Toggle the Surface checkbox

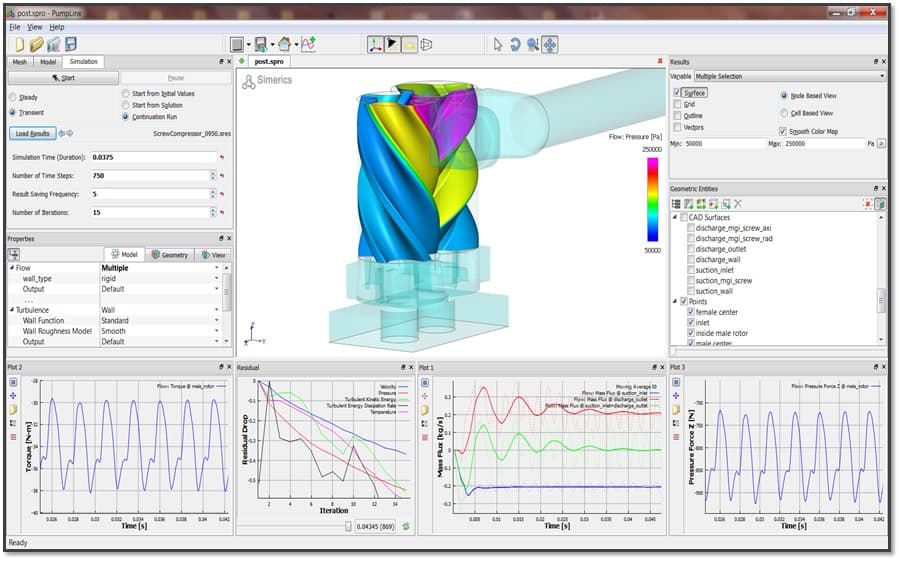[677, 92]
